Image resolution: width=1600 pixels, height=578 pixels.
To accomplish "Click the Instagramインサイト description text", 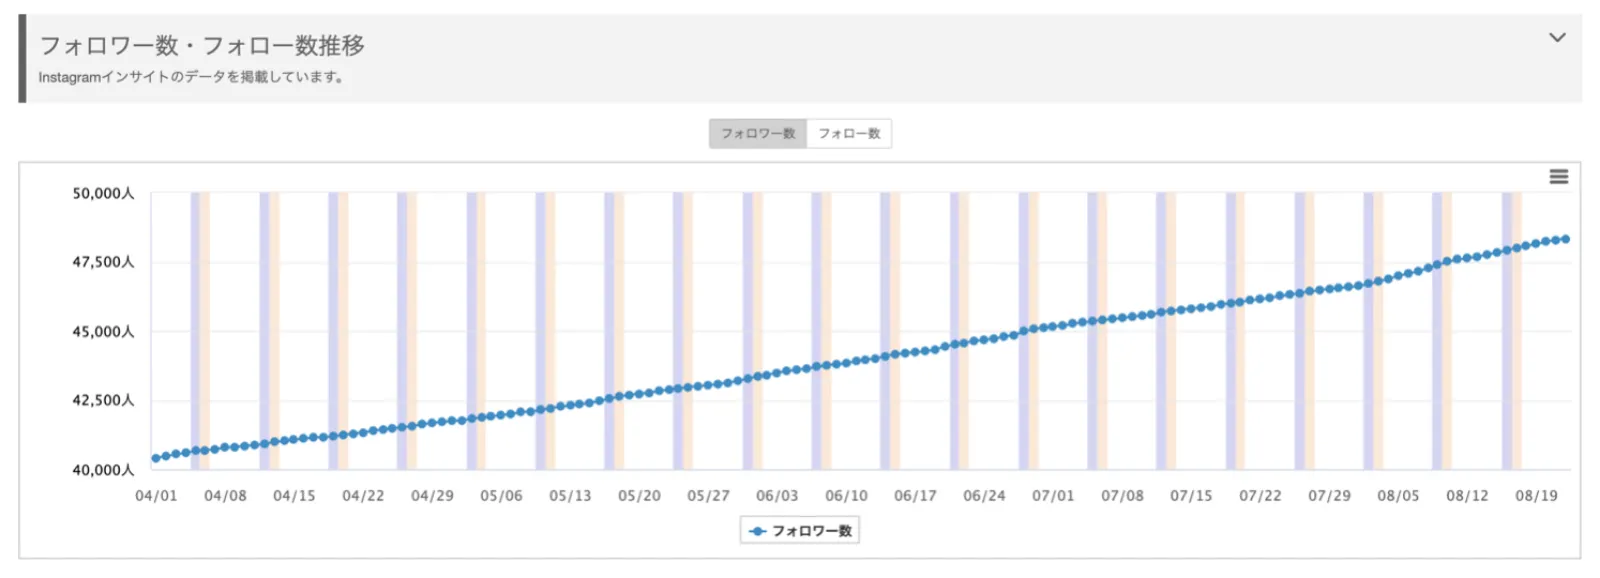I will point(192,77).
